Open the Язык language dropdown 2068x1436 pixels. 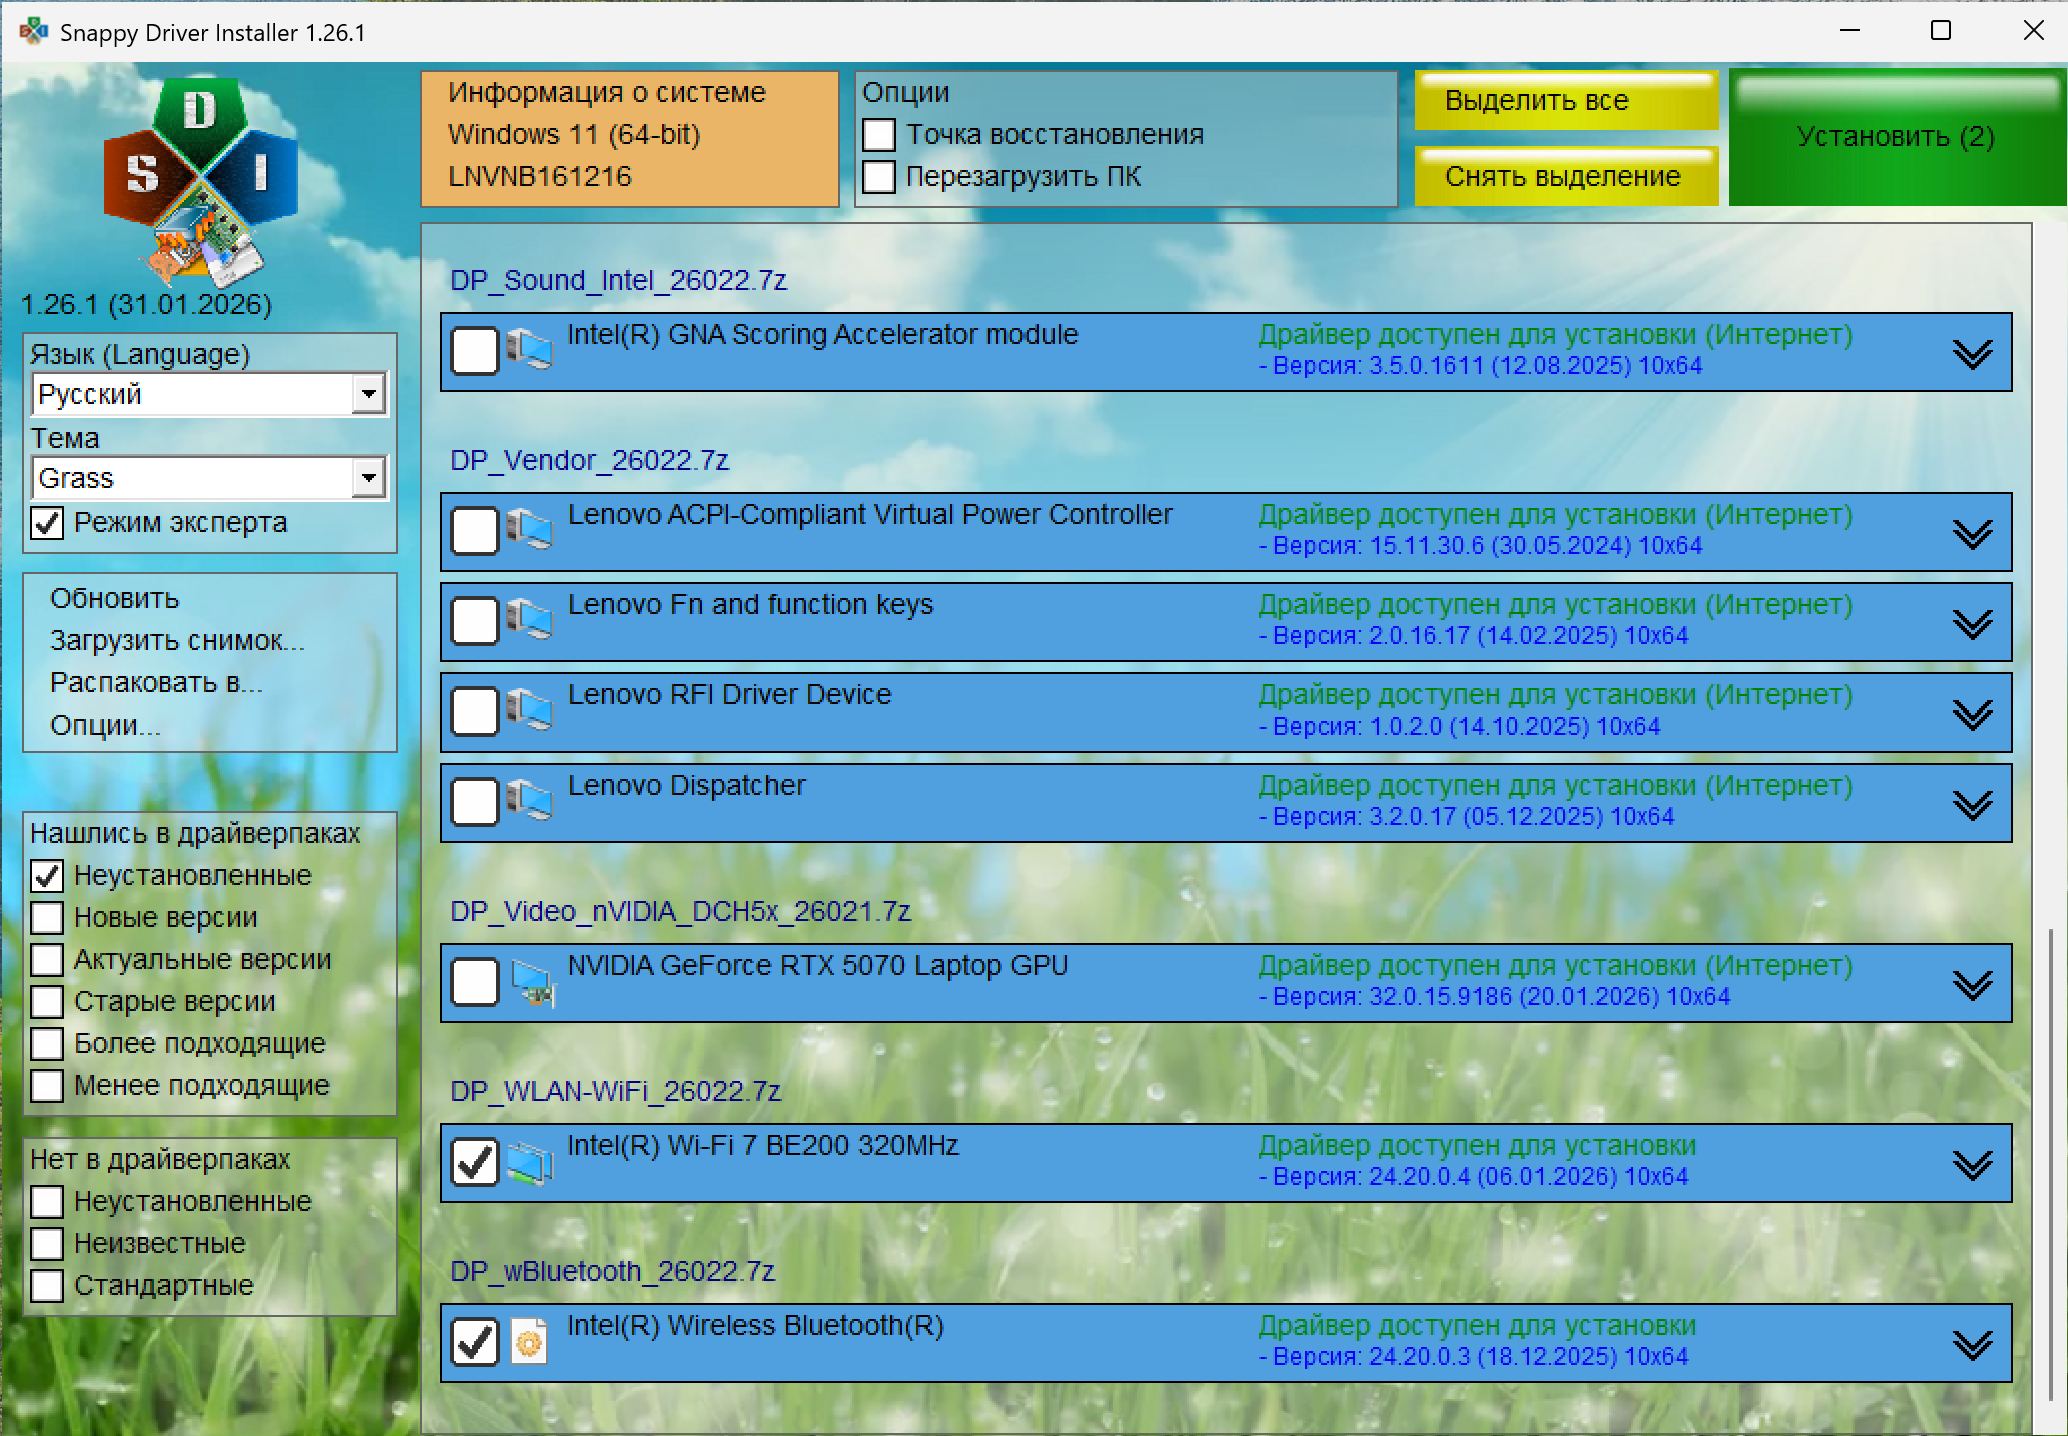[x=369, y=395]
